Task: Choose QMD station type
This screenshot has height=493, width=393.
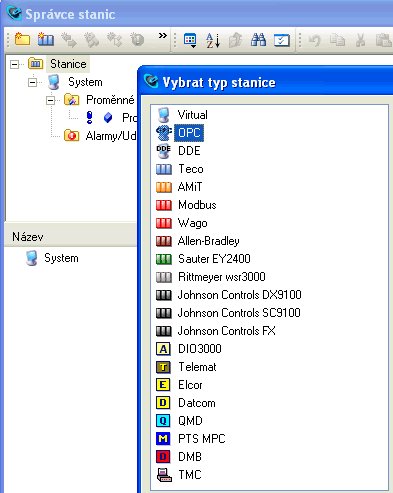Action: (190, 421)
